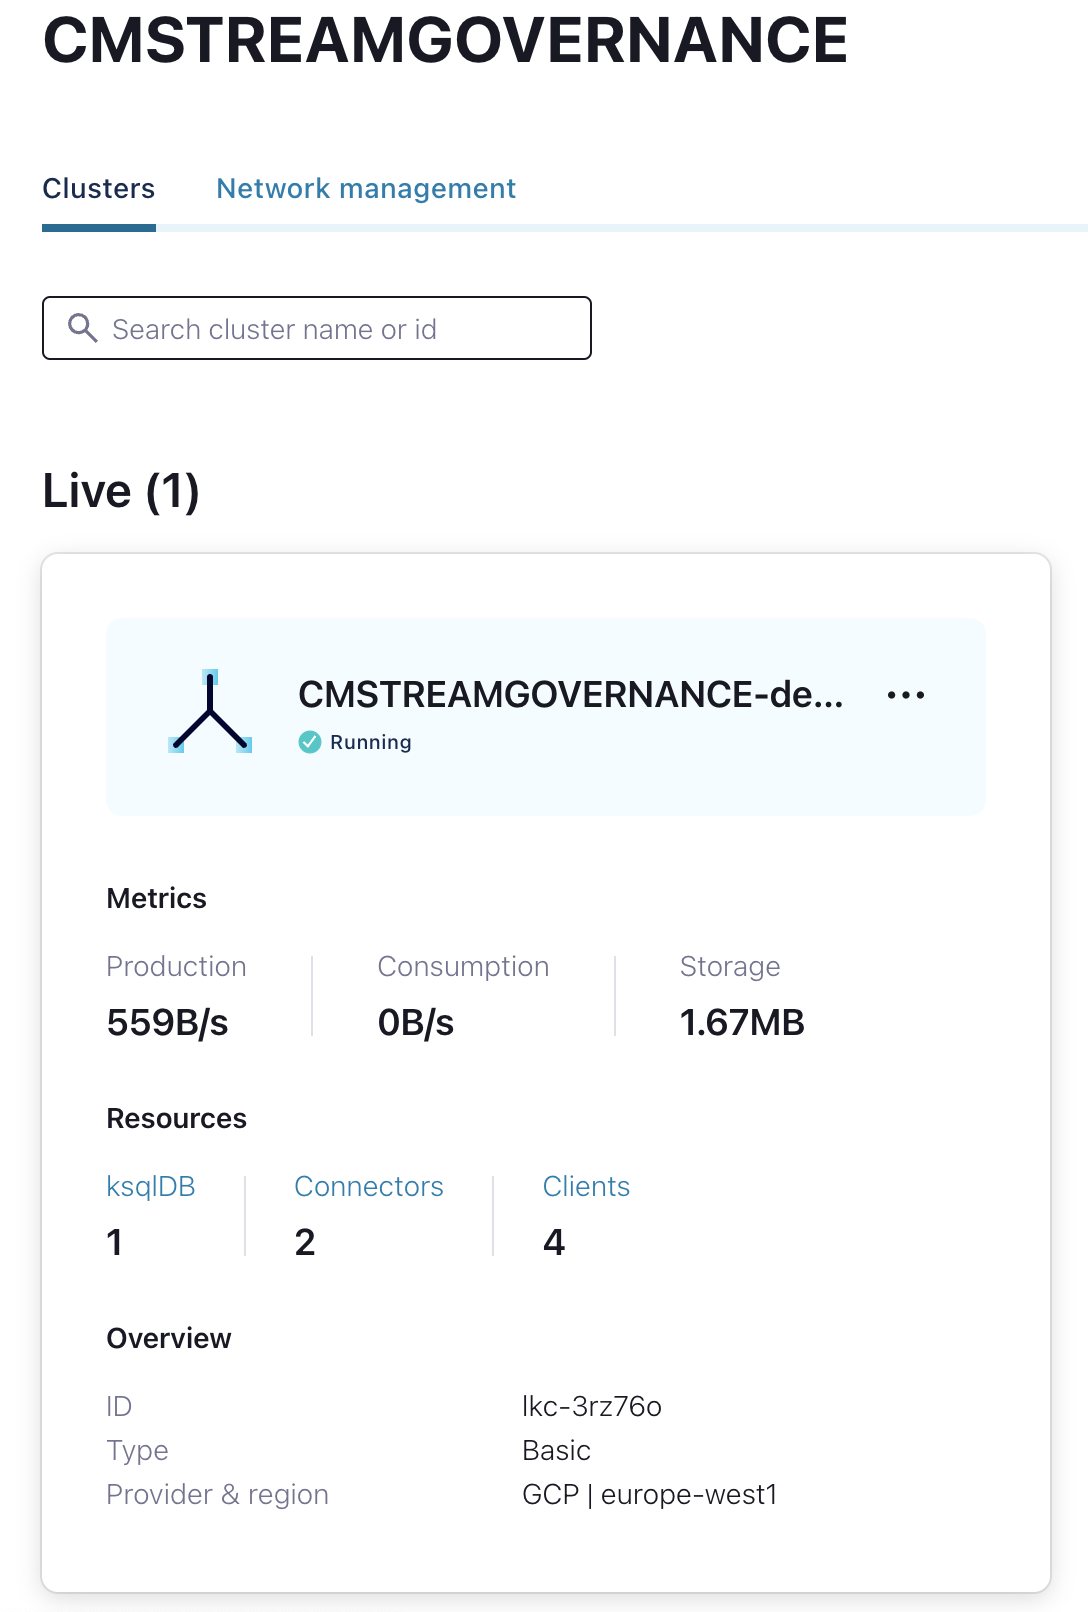Click the search magnifier icon
The image size is (1088, 1612).
pyautogui.click(x=82, y=328)
